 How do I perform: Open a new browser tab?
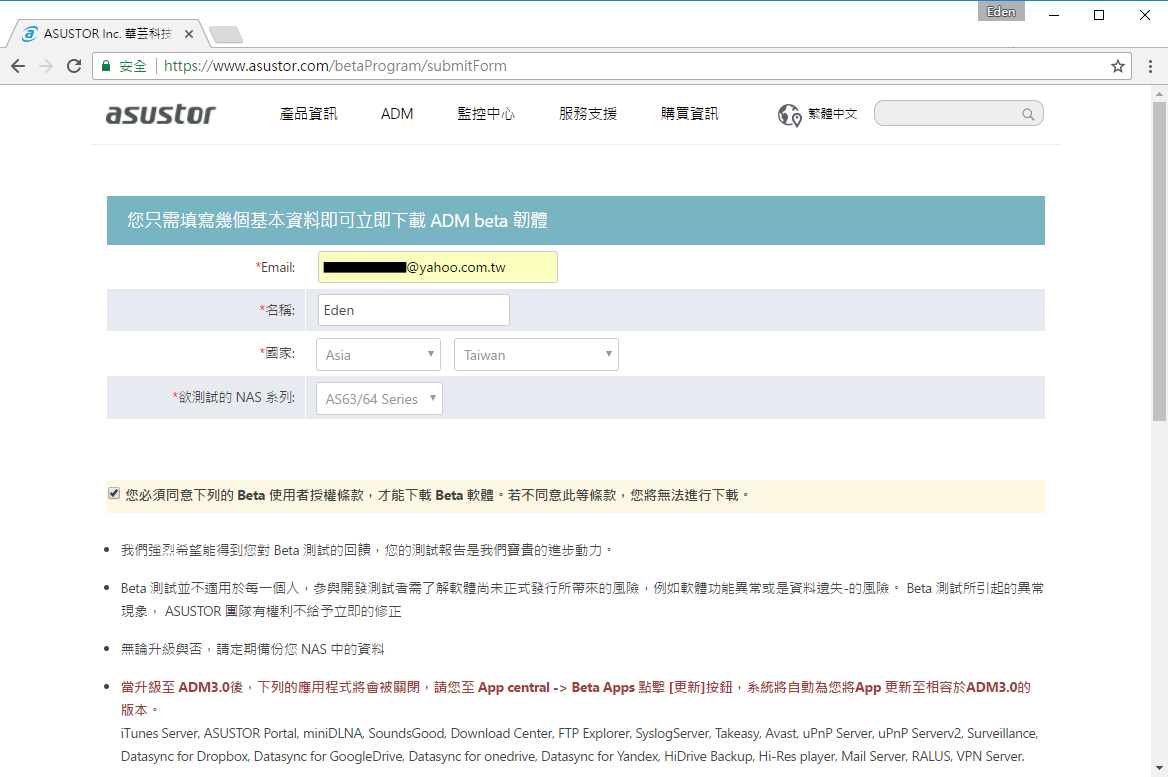(x=226, y=34)
